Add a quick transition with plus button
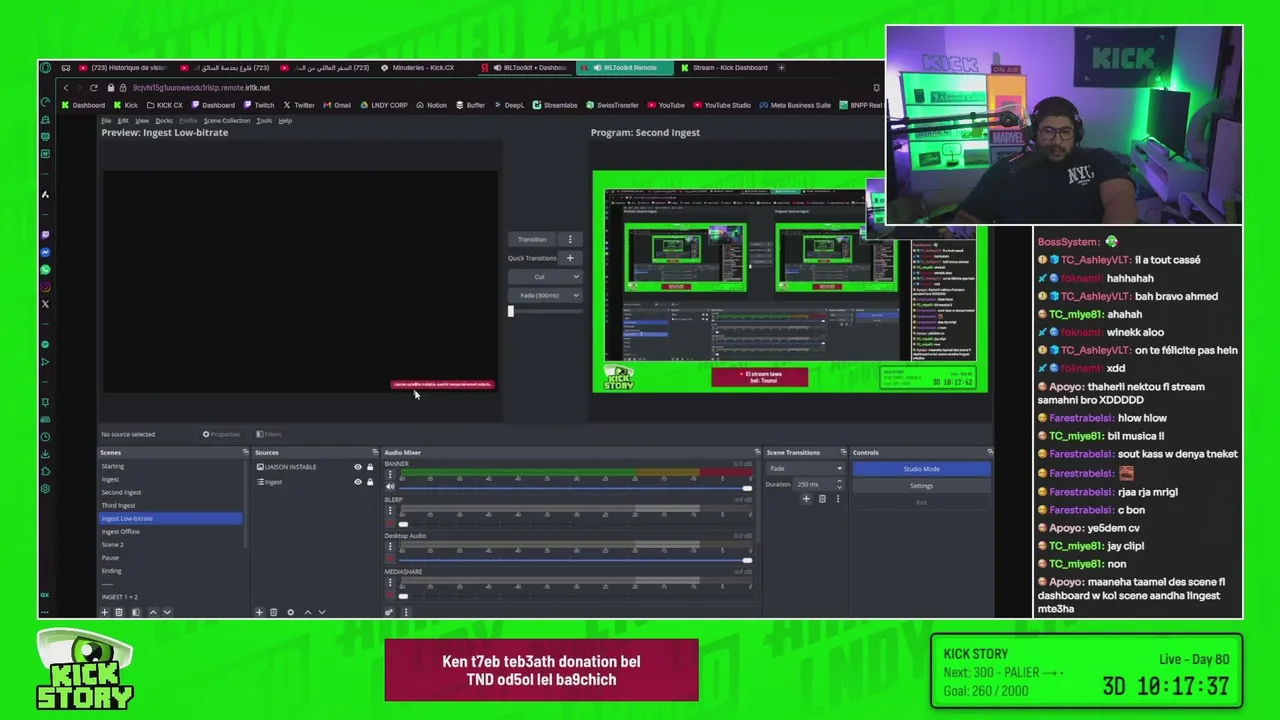 point(570,258)
